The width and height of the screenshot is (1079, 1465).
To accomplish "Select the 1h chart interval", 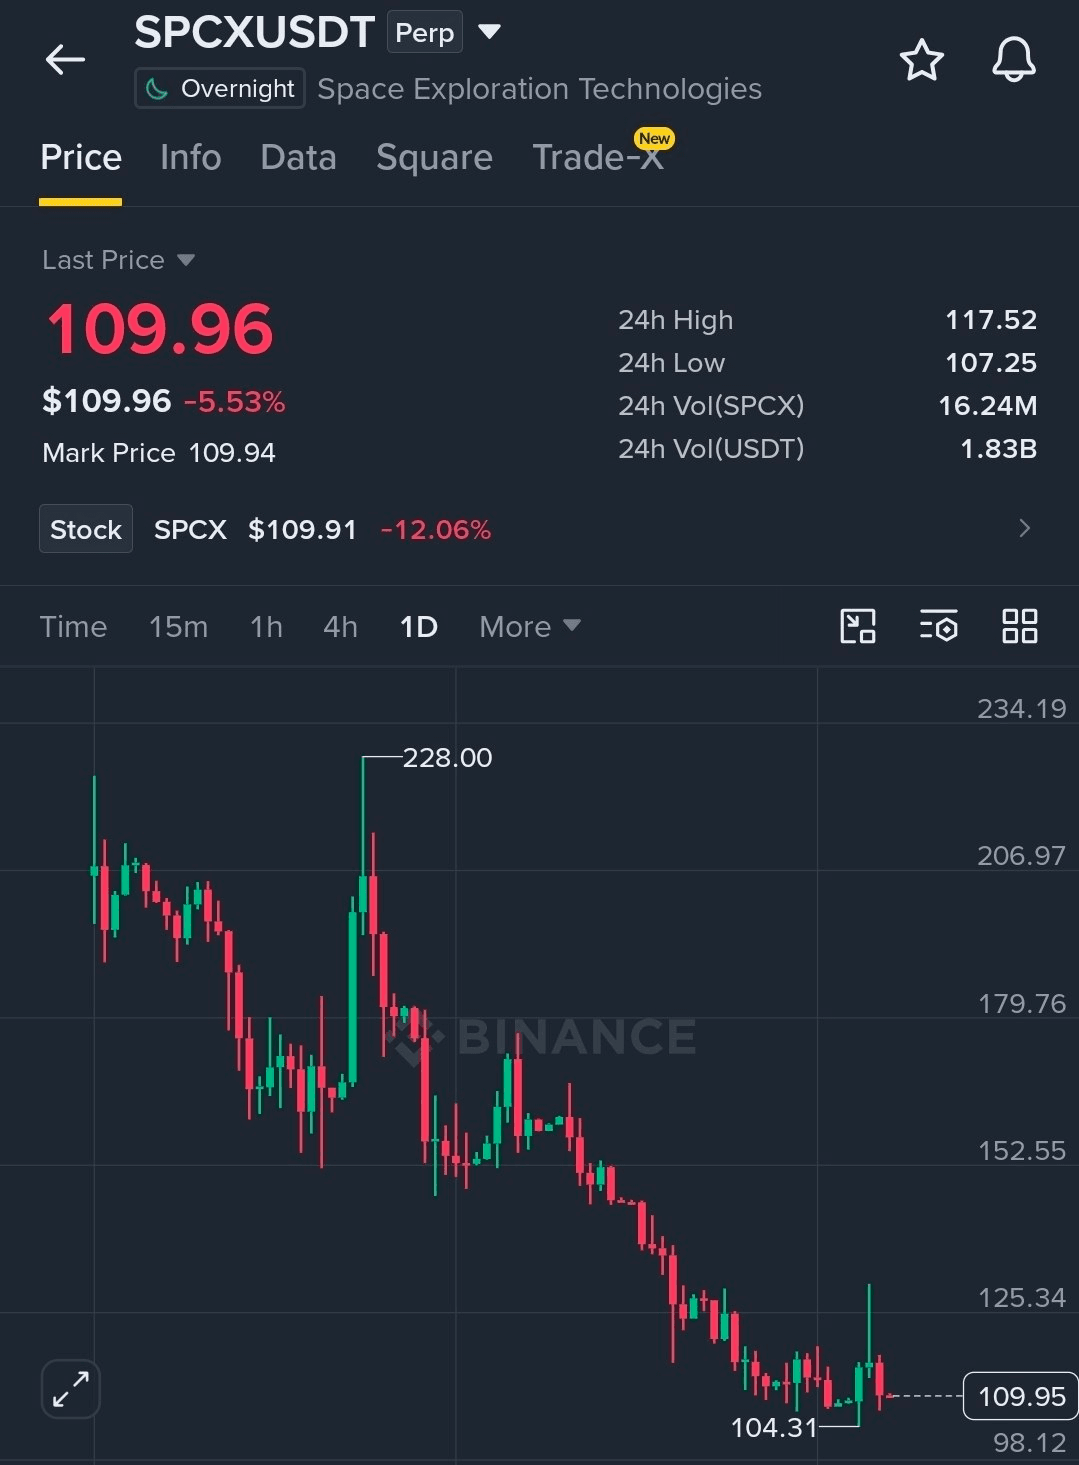I will pyautogui.click(x=266, y=627).
